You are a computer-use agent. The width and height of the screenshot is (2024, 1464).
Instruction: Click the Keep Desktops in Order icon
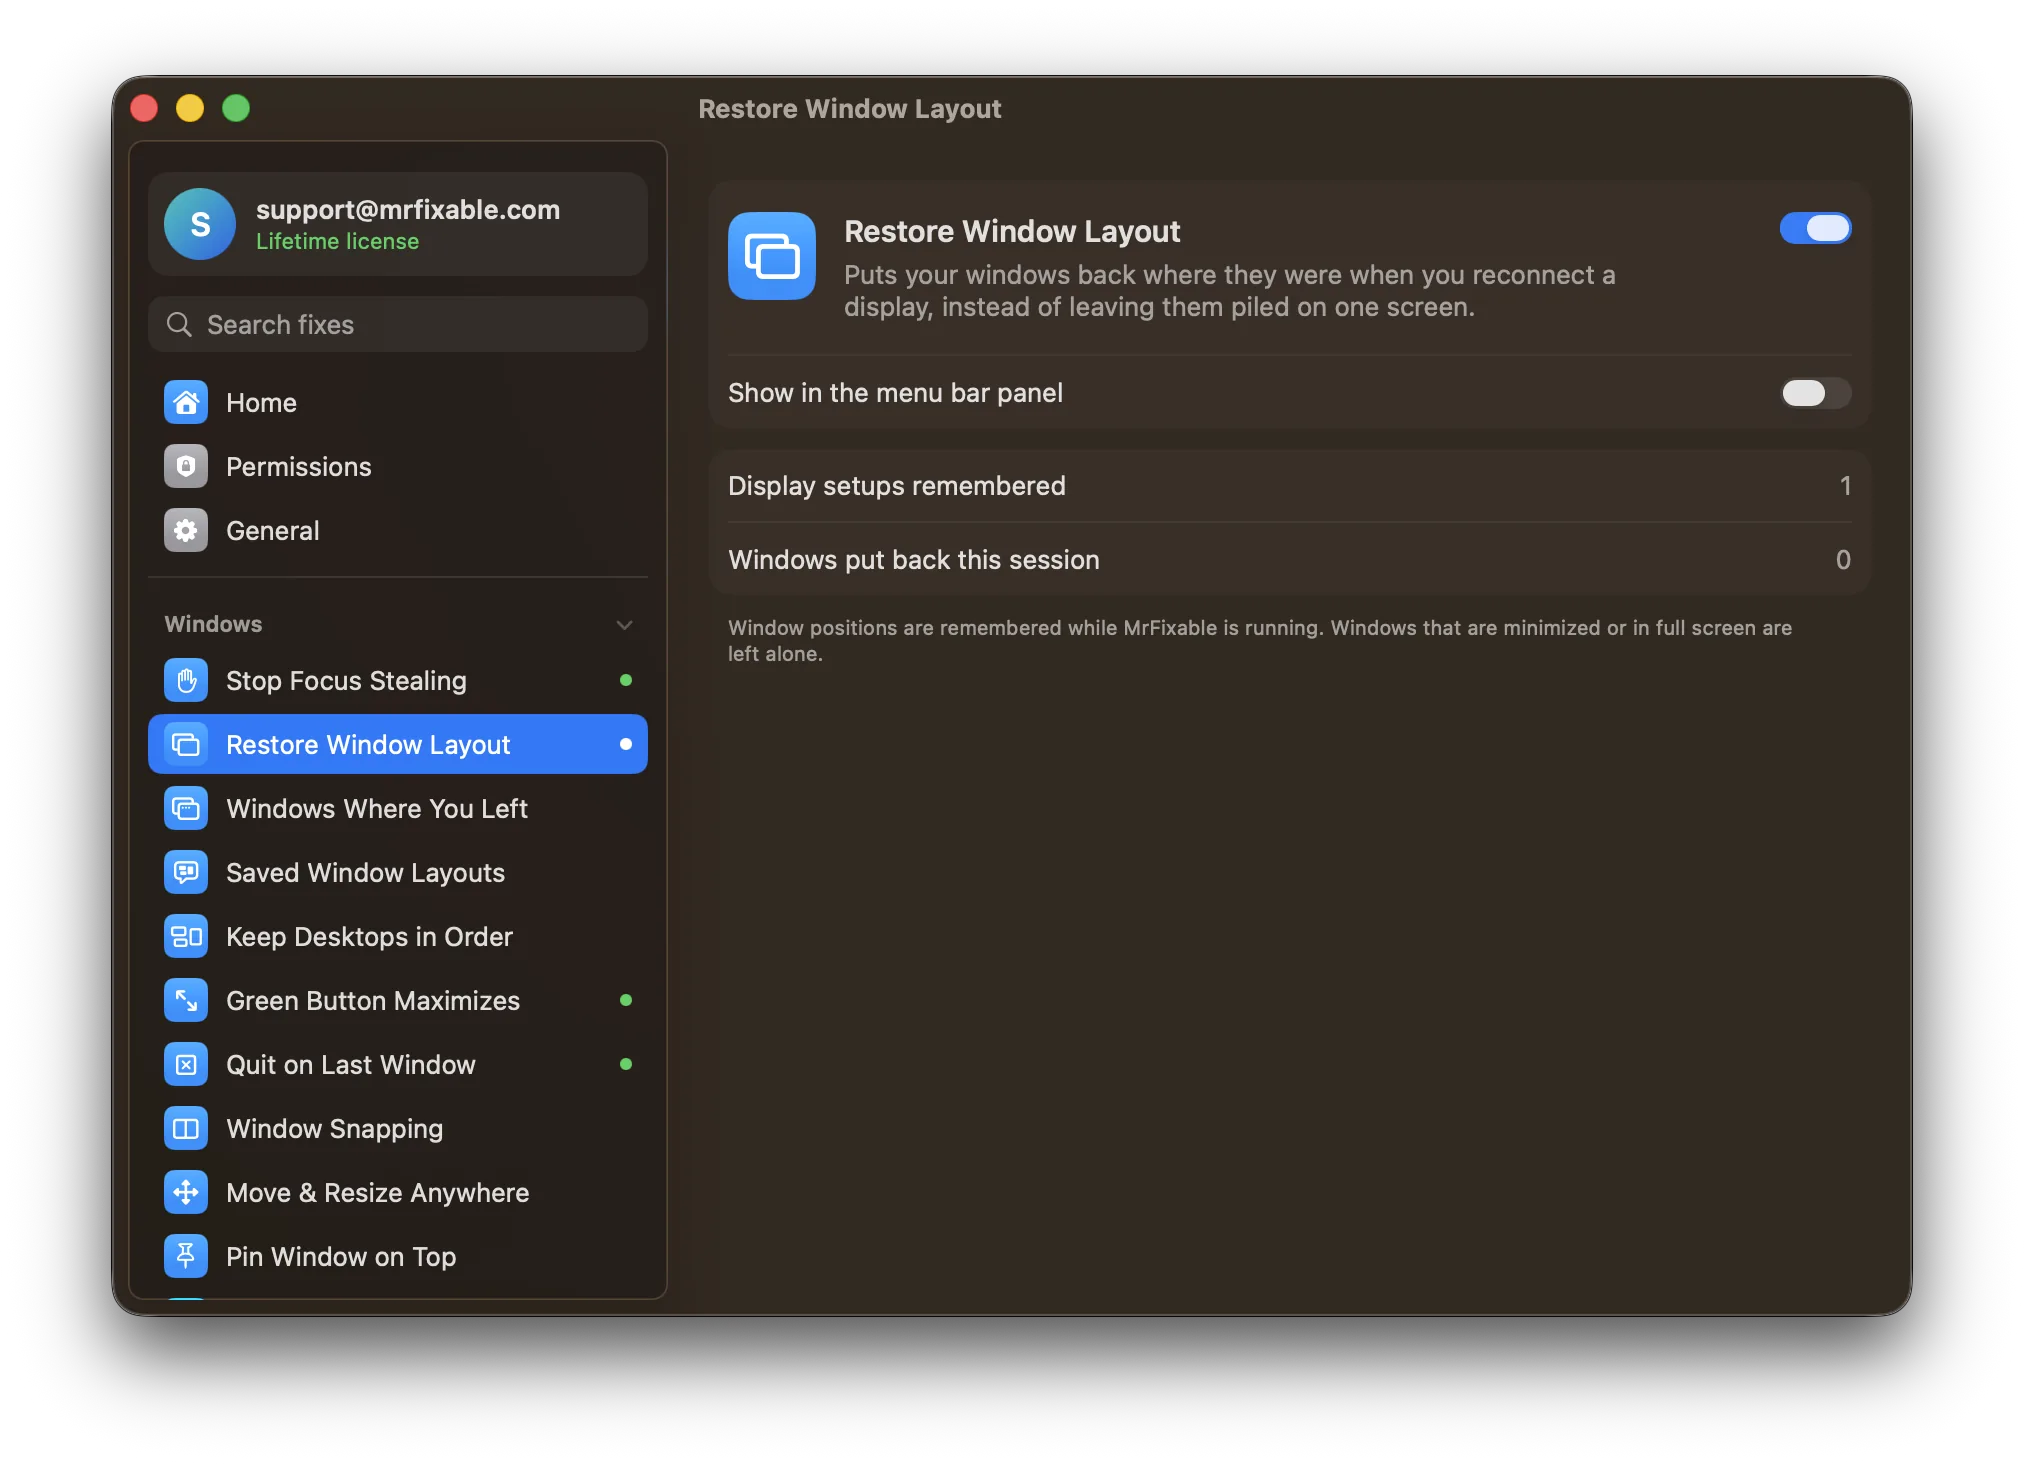186,937
